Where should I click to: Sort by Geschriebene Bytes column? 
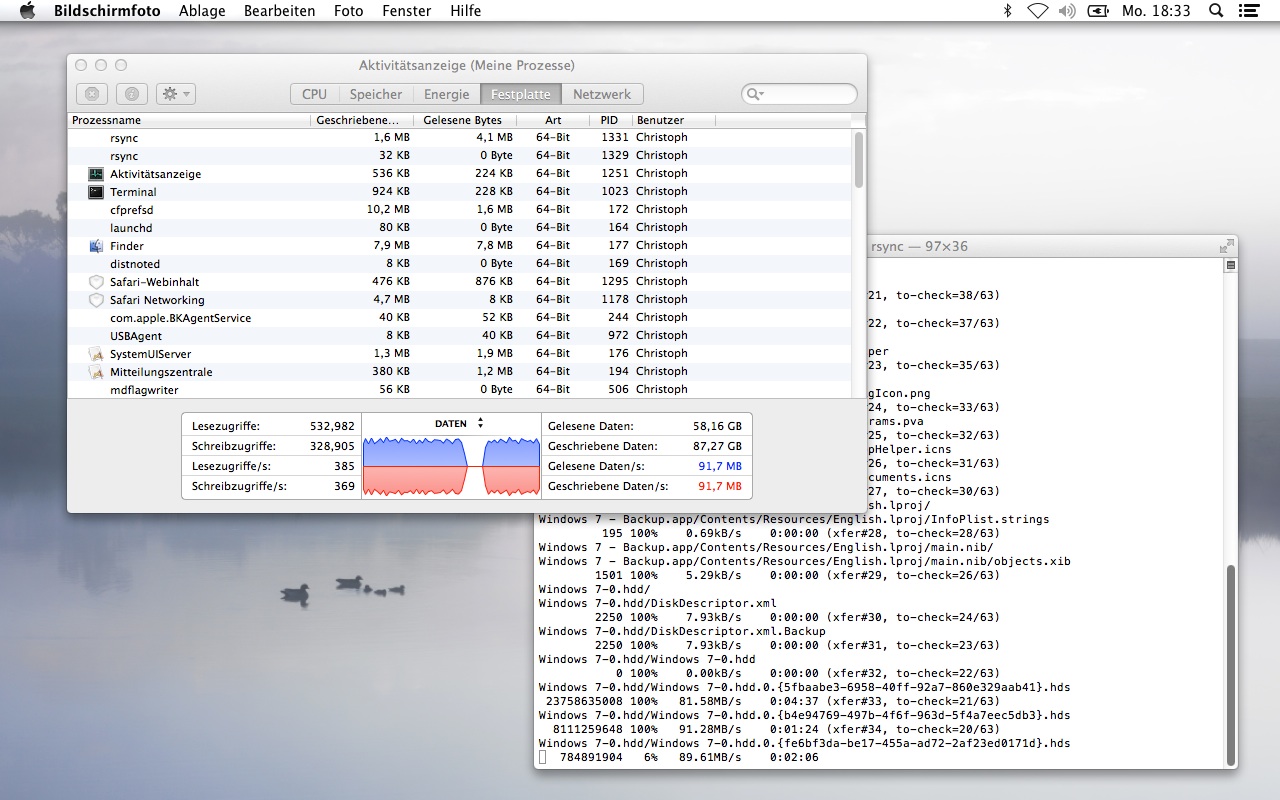pyautogui.click(x=363, y=120)
